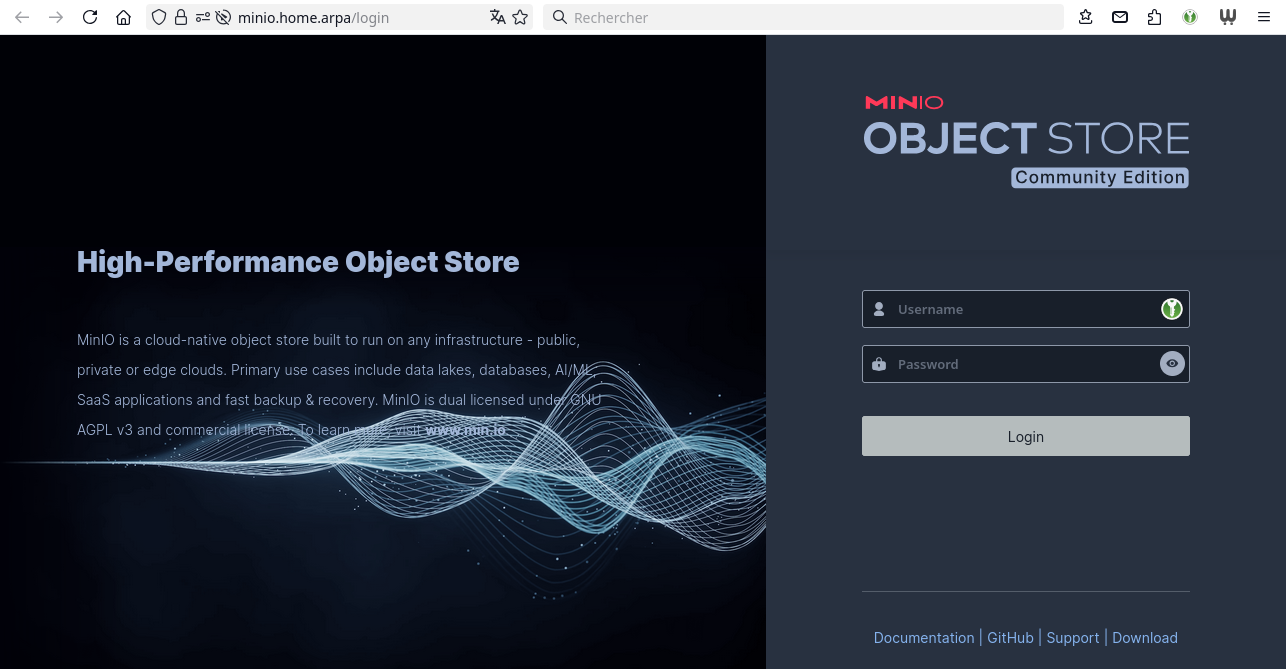Toggle password visibility with eye icon
The width and height of the screenshot is (1286, 669).
(x=1172, y=364)
